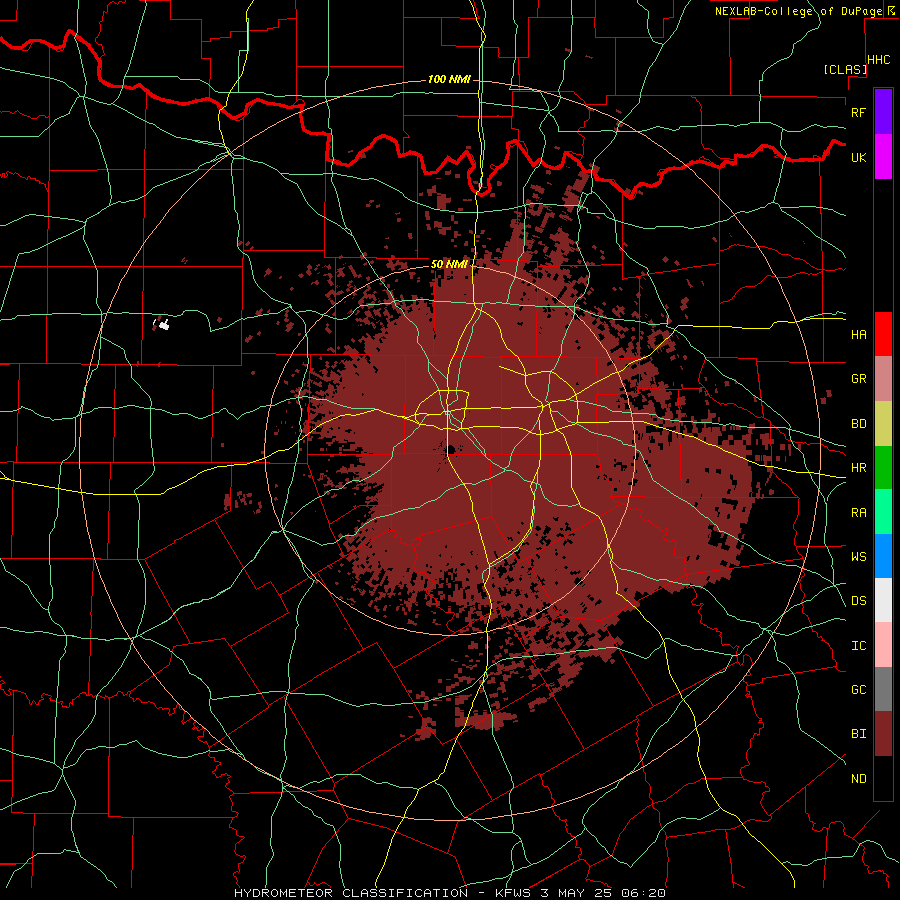Image resolution: width=900 pixels, height=900 pixels.
Task: Click the 50 NMI range ring label
Action: point(449,265)
